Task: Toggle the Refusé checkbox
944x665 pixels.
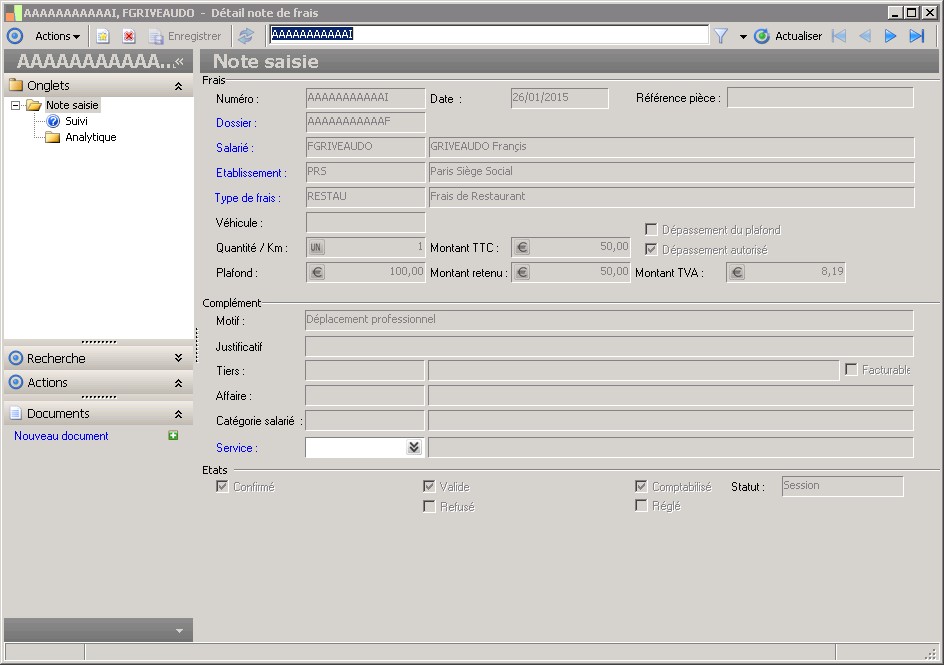Action: point(429,507)
